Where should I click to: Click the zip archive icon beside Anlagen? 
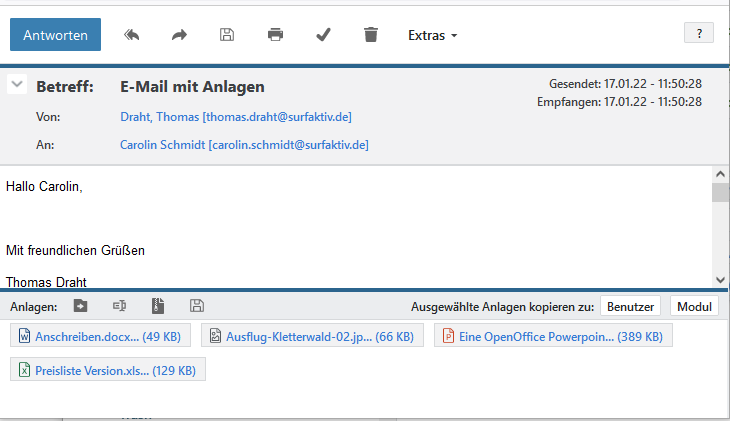click(158, 306)
